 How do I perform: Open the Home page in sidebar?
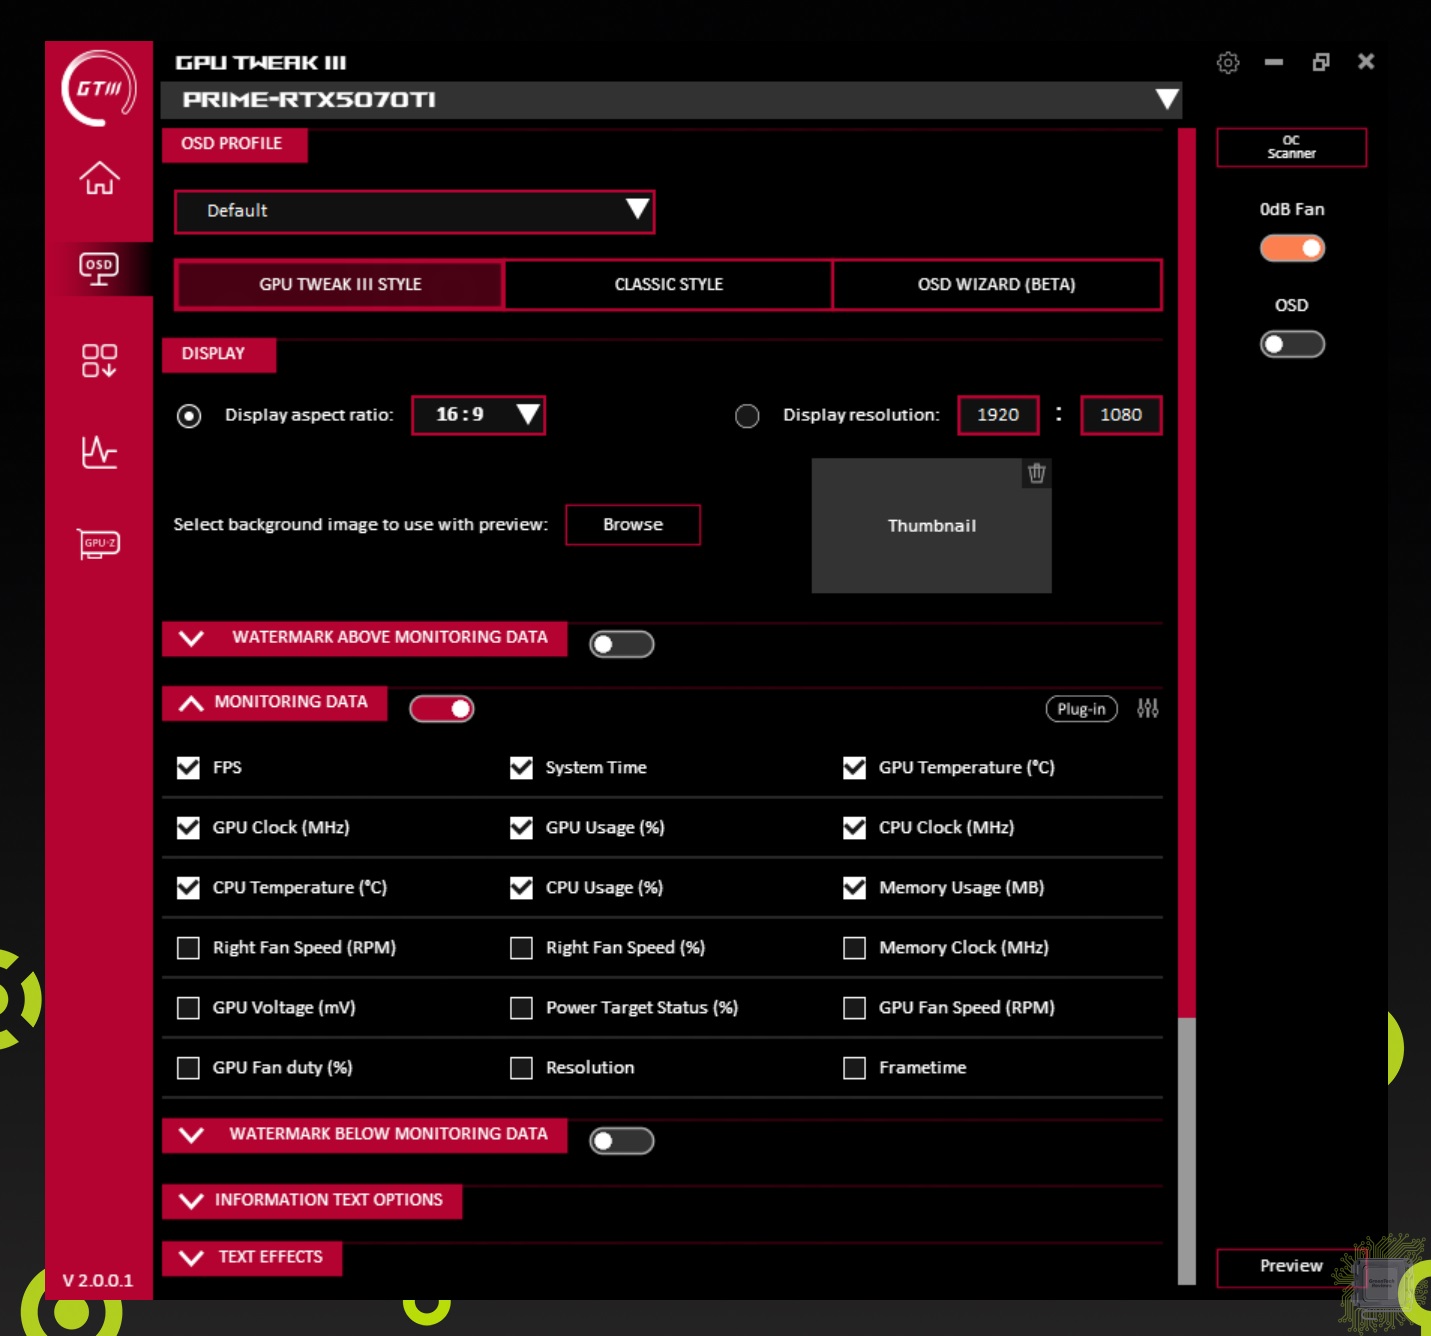(x=99, y=178)
